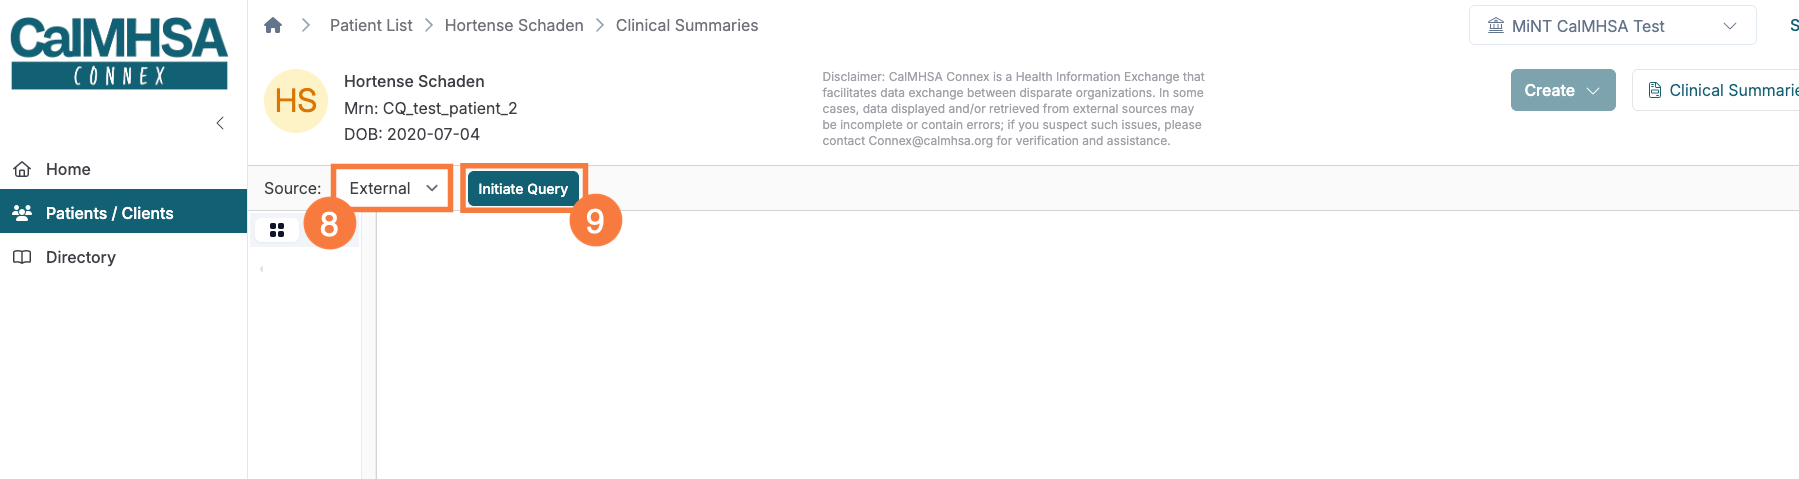The height and width of the screenshot is (479, 1799).
Task: Select the Clinical Summaries document icon
Action: 1655,90
